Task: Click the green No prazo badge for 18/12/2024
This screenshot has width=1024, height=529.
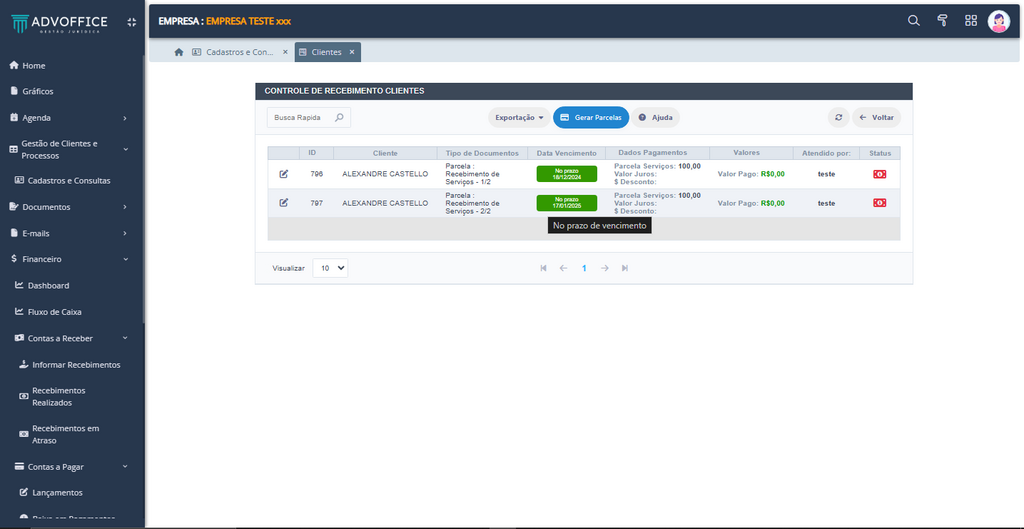Action: (x=566, y=174)
